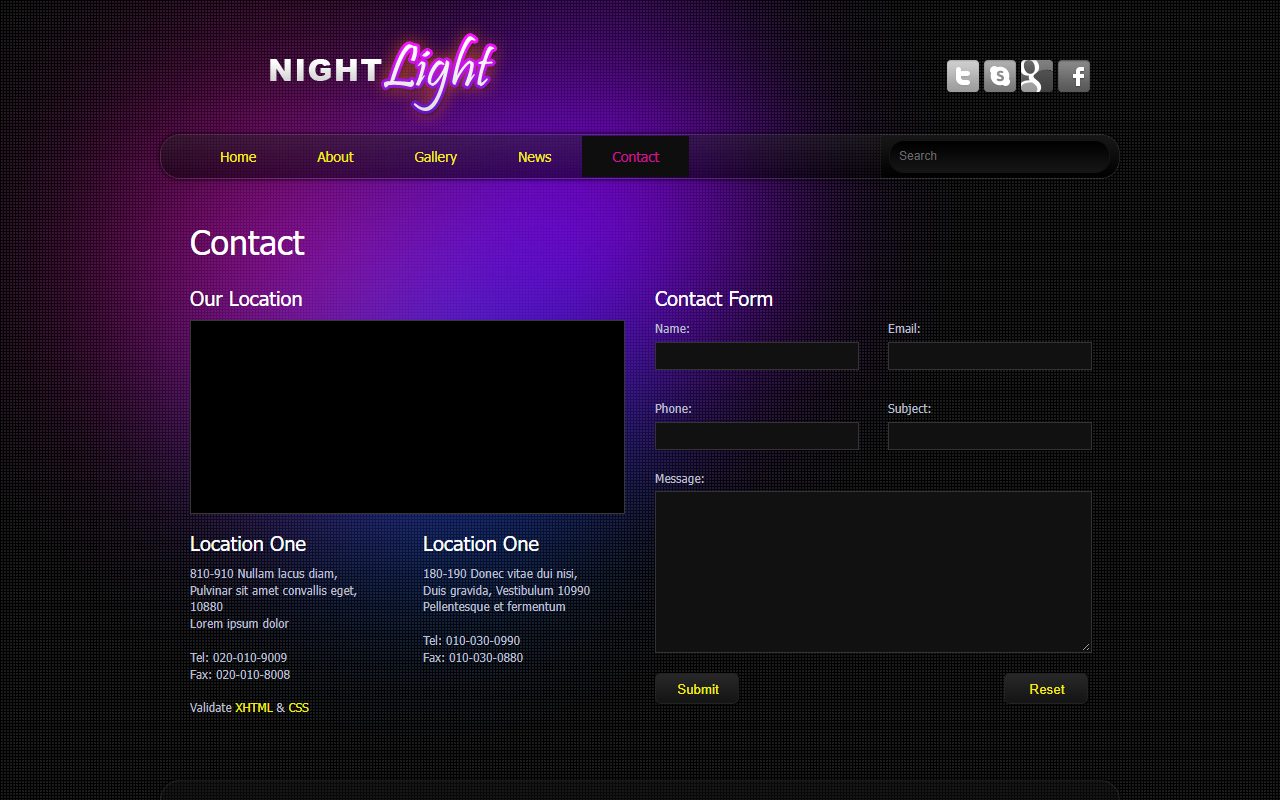Viewport: 1280px width, 800px height.
Task: Submit the contact form
Action: coord(697,689)
